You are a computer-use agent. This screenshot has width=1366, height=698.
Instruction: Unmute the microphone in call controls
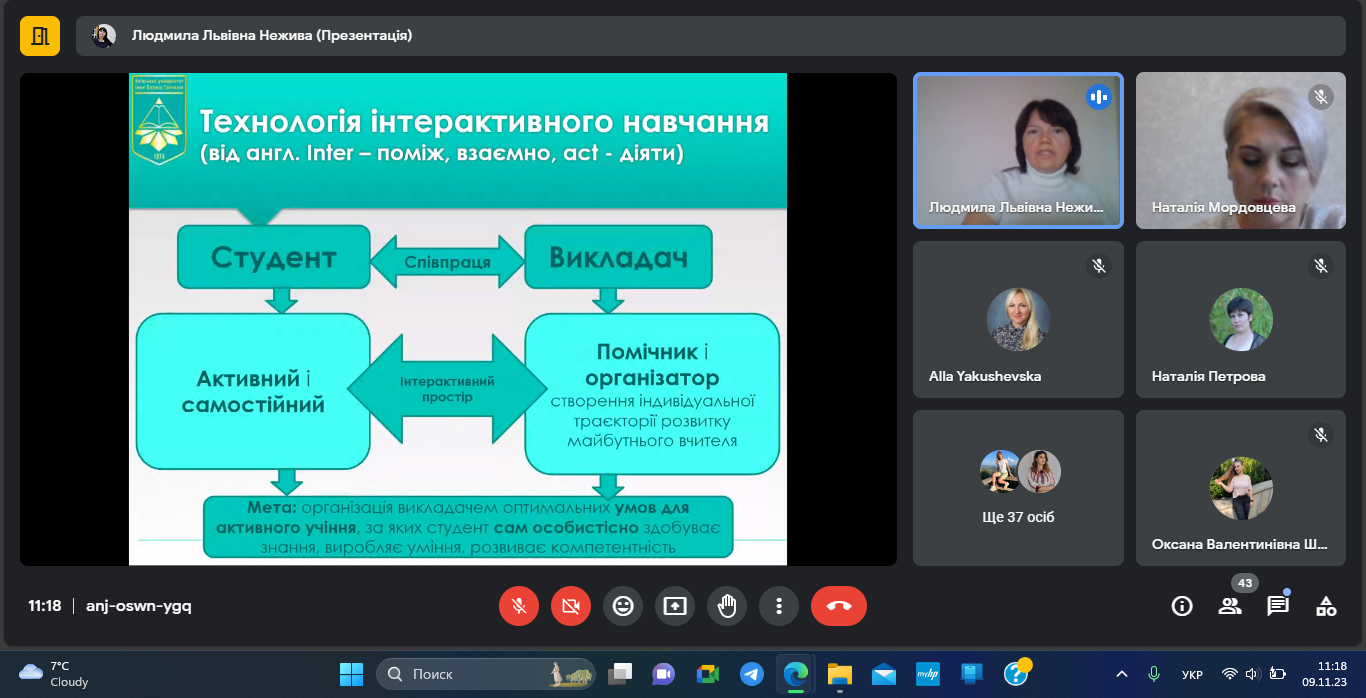click(518, 606)
